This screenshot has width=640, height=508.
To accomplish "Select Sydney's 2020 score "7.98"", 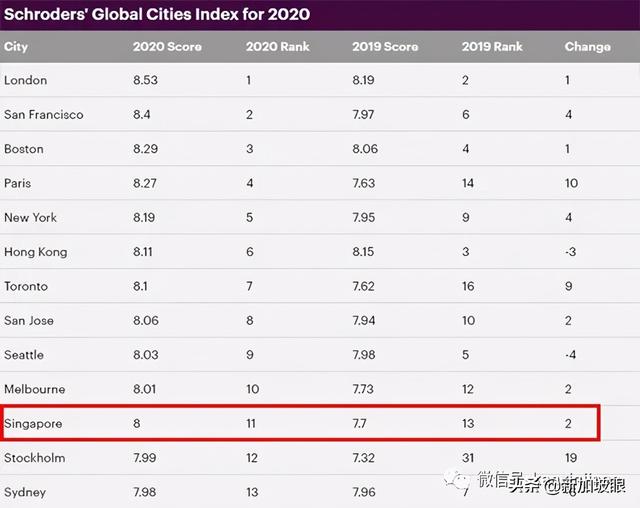I will [144, 492].
